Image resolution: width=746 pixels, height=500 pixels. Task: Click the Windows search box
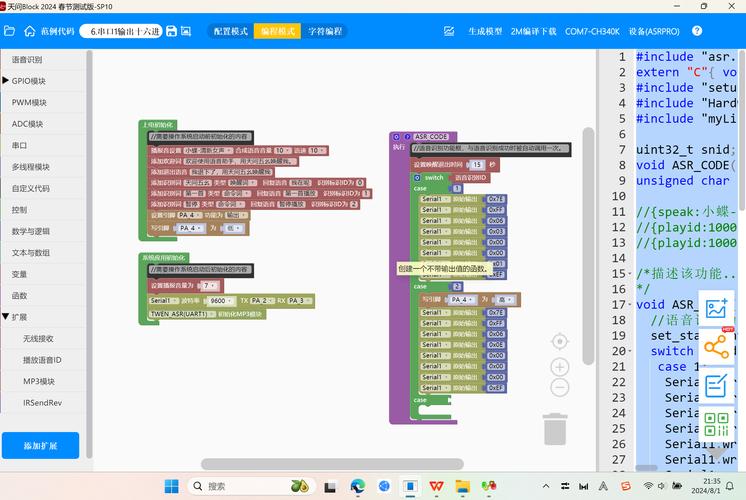click(x=251, y=486)
